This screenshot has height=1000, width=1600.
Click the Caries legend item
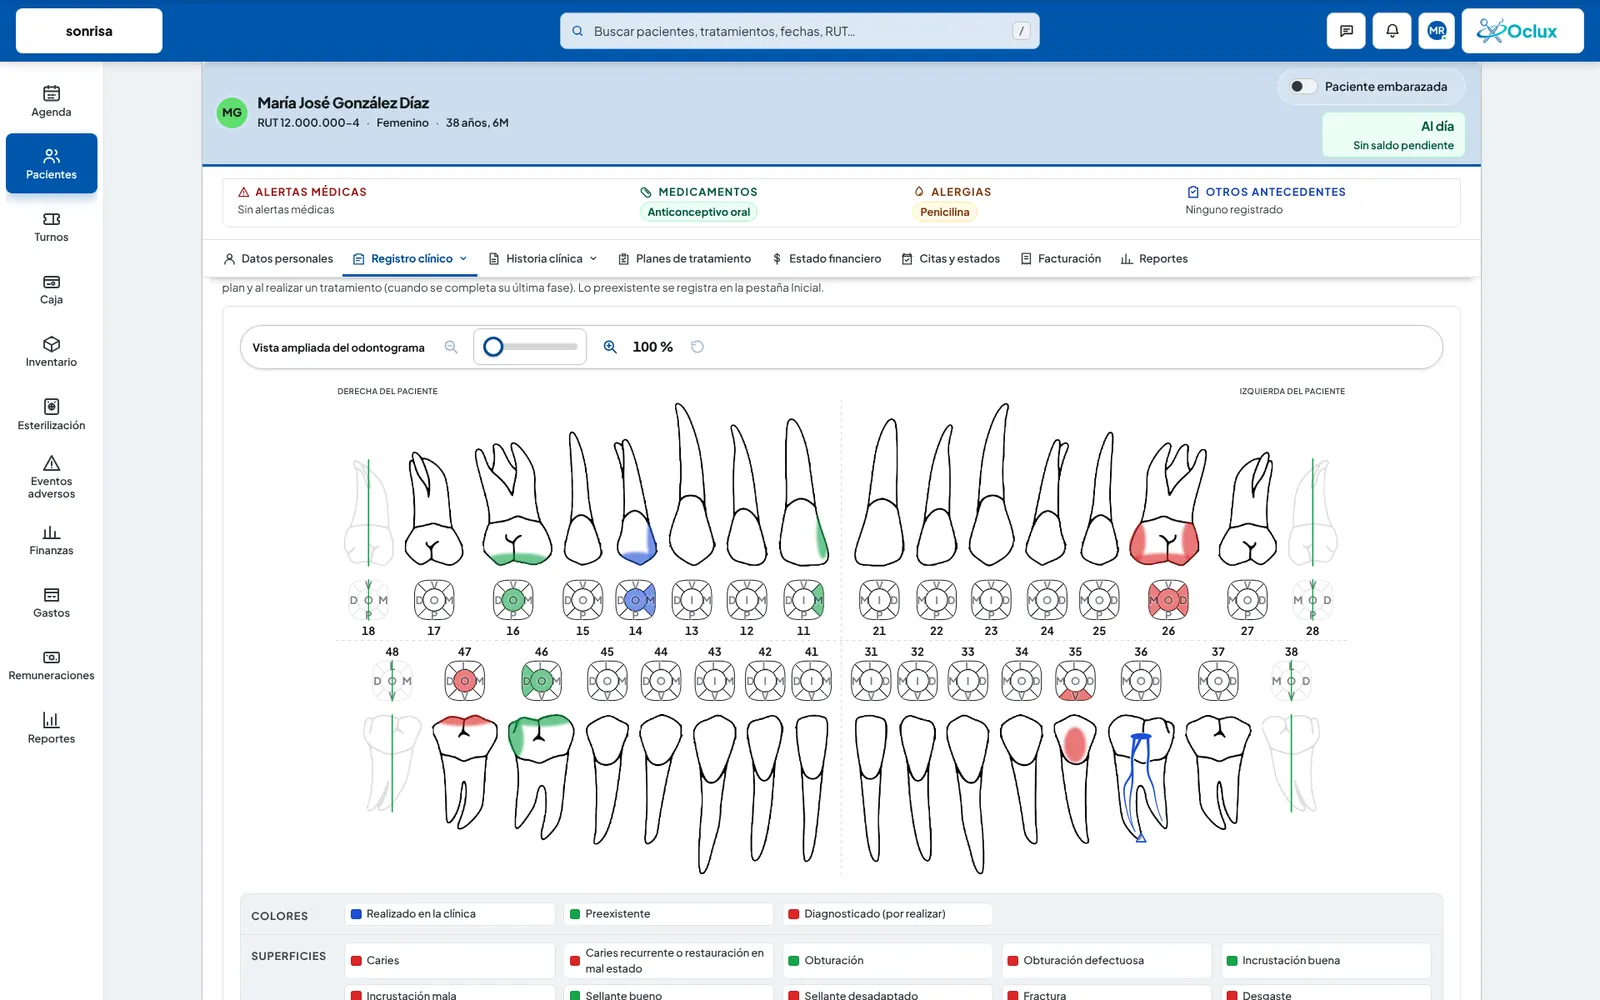tap(450, 961)
